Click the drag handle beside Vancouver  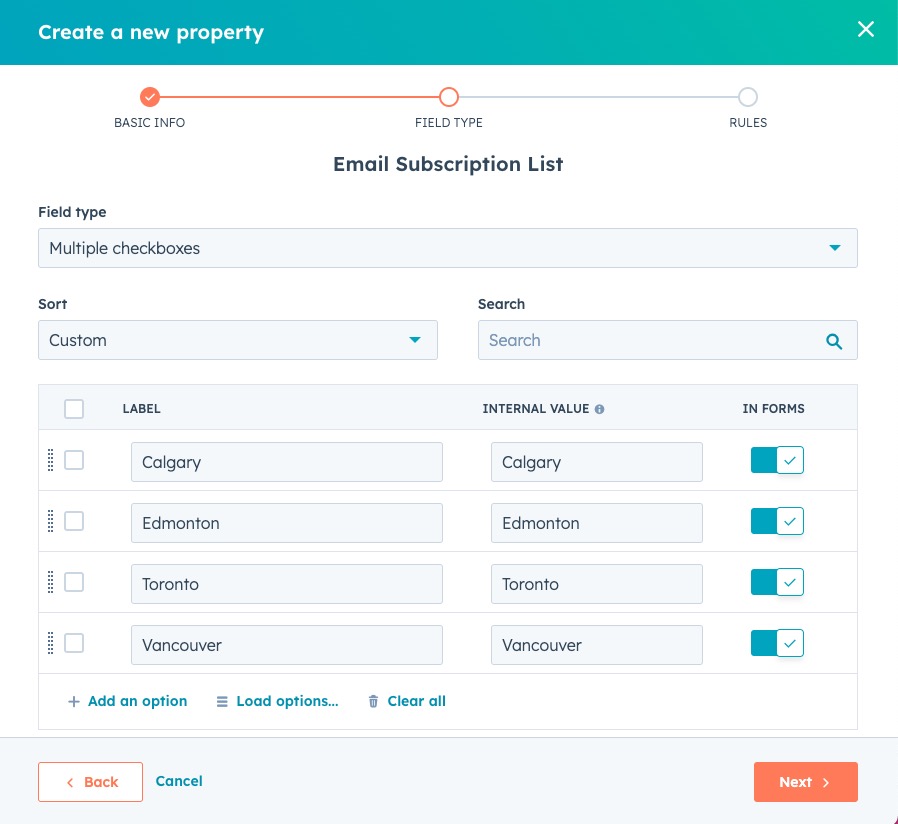coord(50,643)
